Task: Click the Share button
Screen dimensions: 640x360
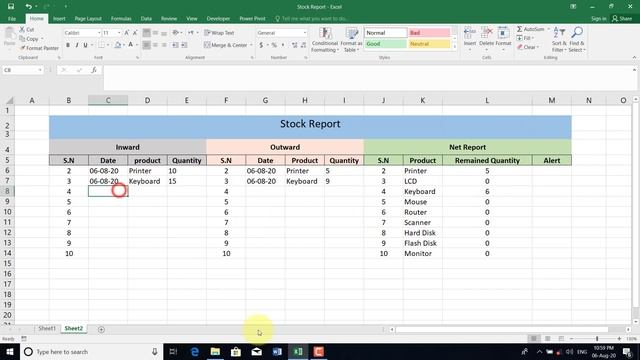Action: click(x=622, y=19)
